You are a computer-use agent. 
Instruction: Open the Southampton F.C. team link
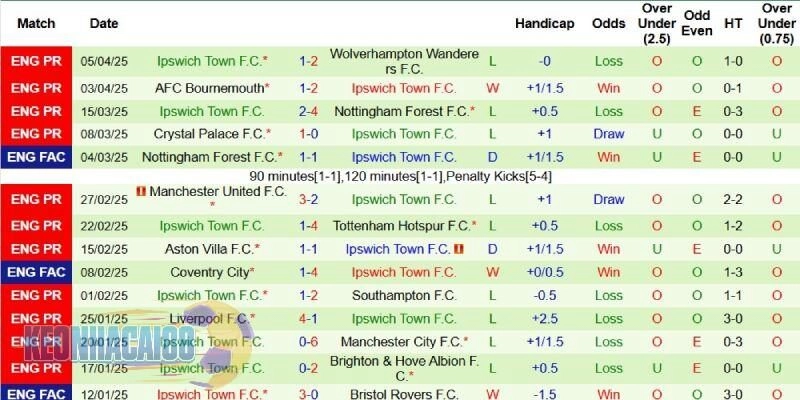click(x=404, y=296)
